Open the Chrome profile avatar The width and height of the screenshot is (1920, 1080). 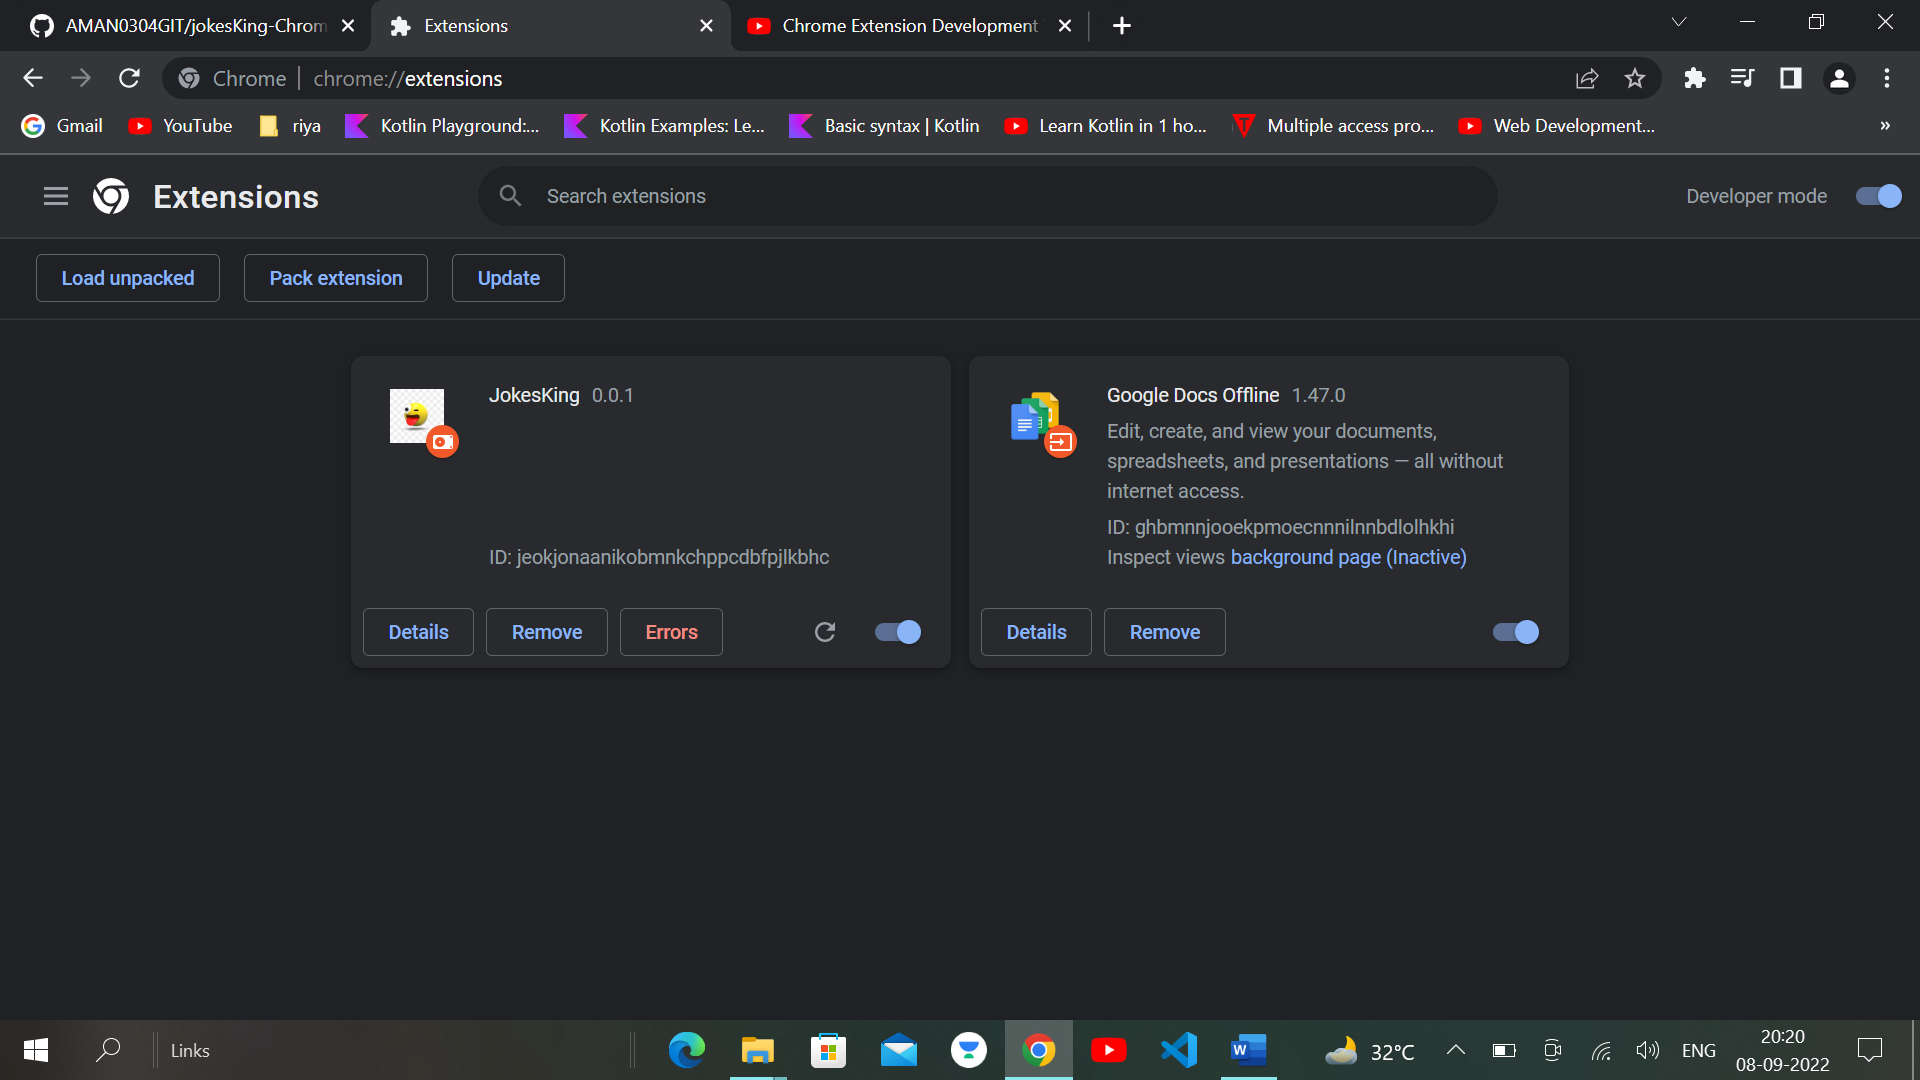pos(1839,78)
